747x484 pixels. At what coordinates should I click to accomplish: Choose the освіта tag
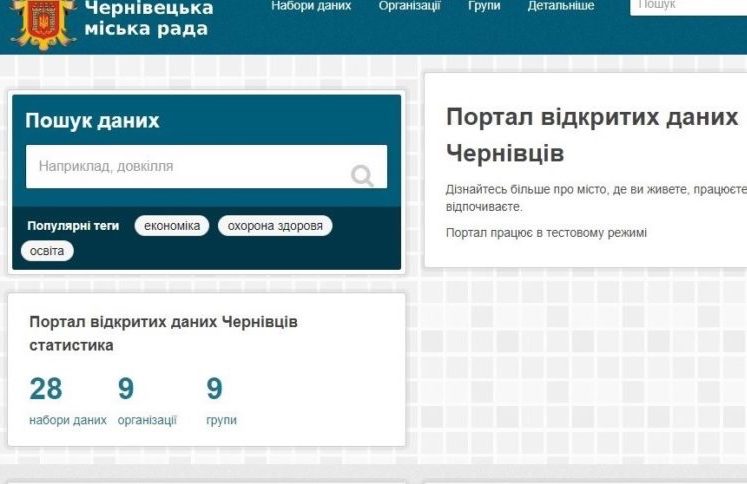(46, 251)
